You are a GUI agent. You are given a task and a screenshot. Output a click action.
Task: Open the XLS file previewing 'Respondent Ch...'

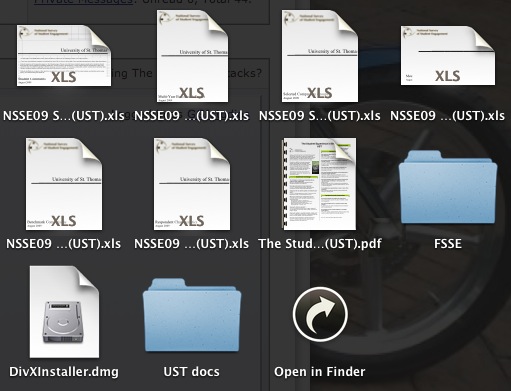point(192,184)
